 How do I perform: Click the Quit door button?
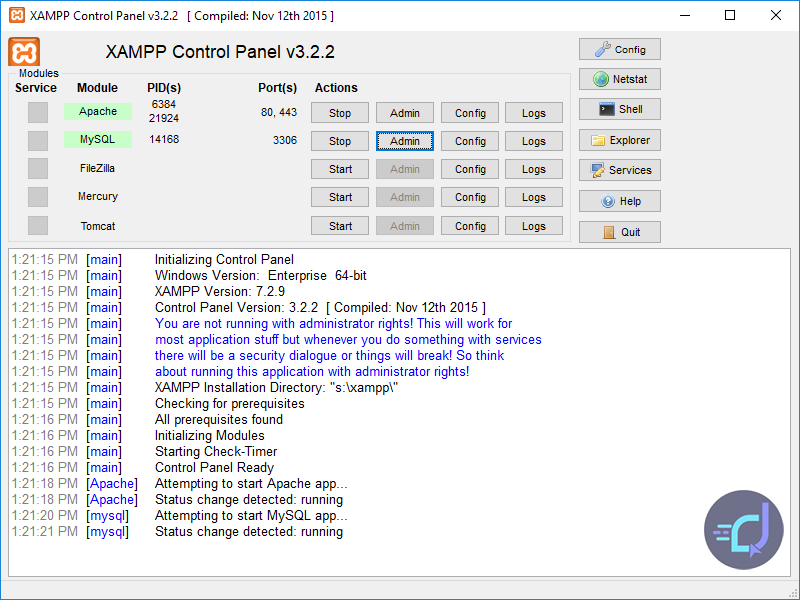tap(619, 232)
